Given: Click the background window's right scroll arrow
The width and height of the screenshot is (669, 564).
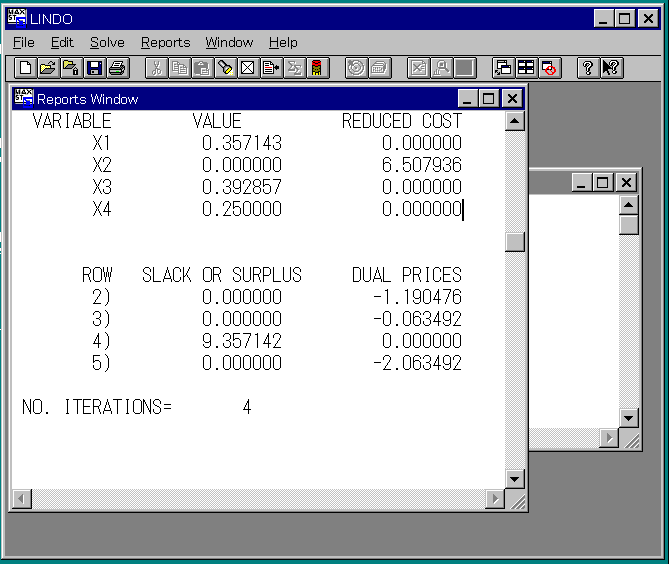Looking at the screenshot, I should click(609, 438).
